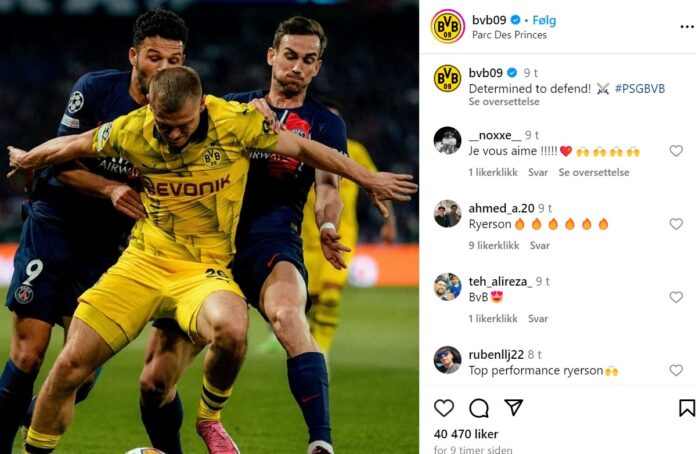The image size is (696, 454).
Task: View the 40 470 liker list
Action: pyautogui.click(x=466, y=434)
